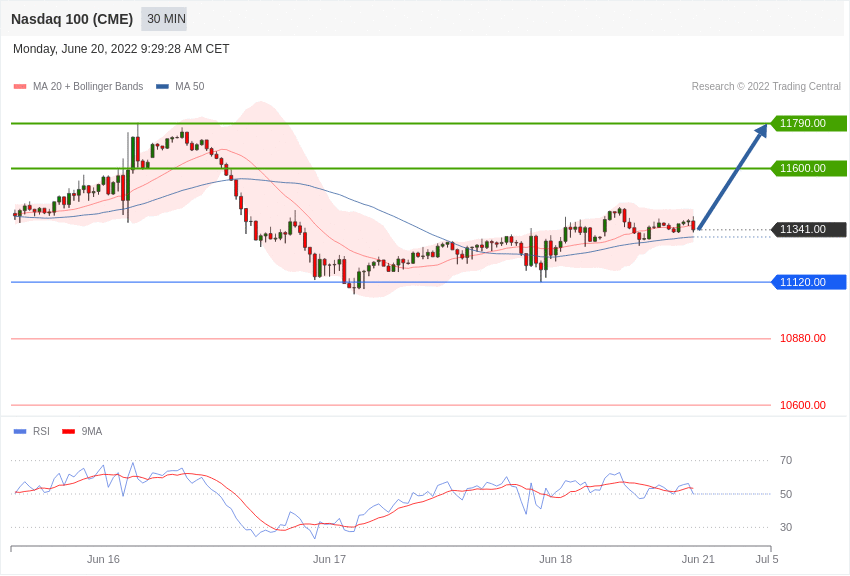850x576 pixels.
Task: Click the 'MA 50' legend label
Action: 190,87
